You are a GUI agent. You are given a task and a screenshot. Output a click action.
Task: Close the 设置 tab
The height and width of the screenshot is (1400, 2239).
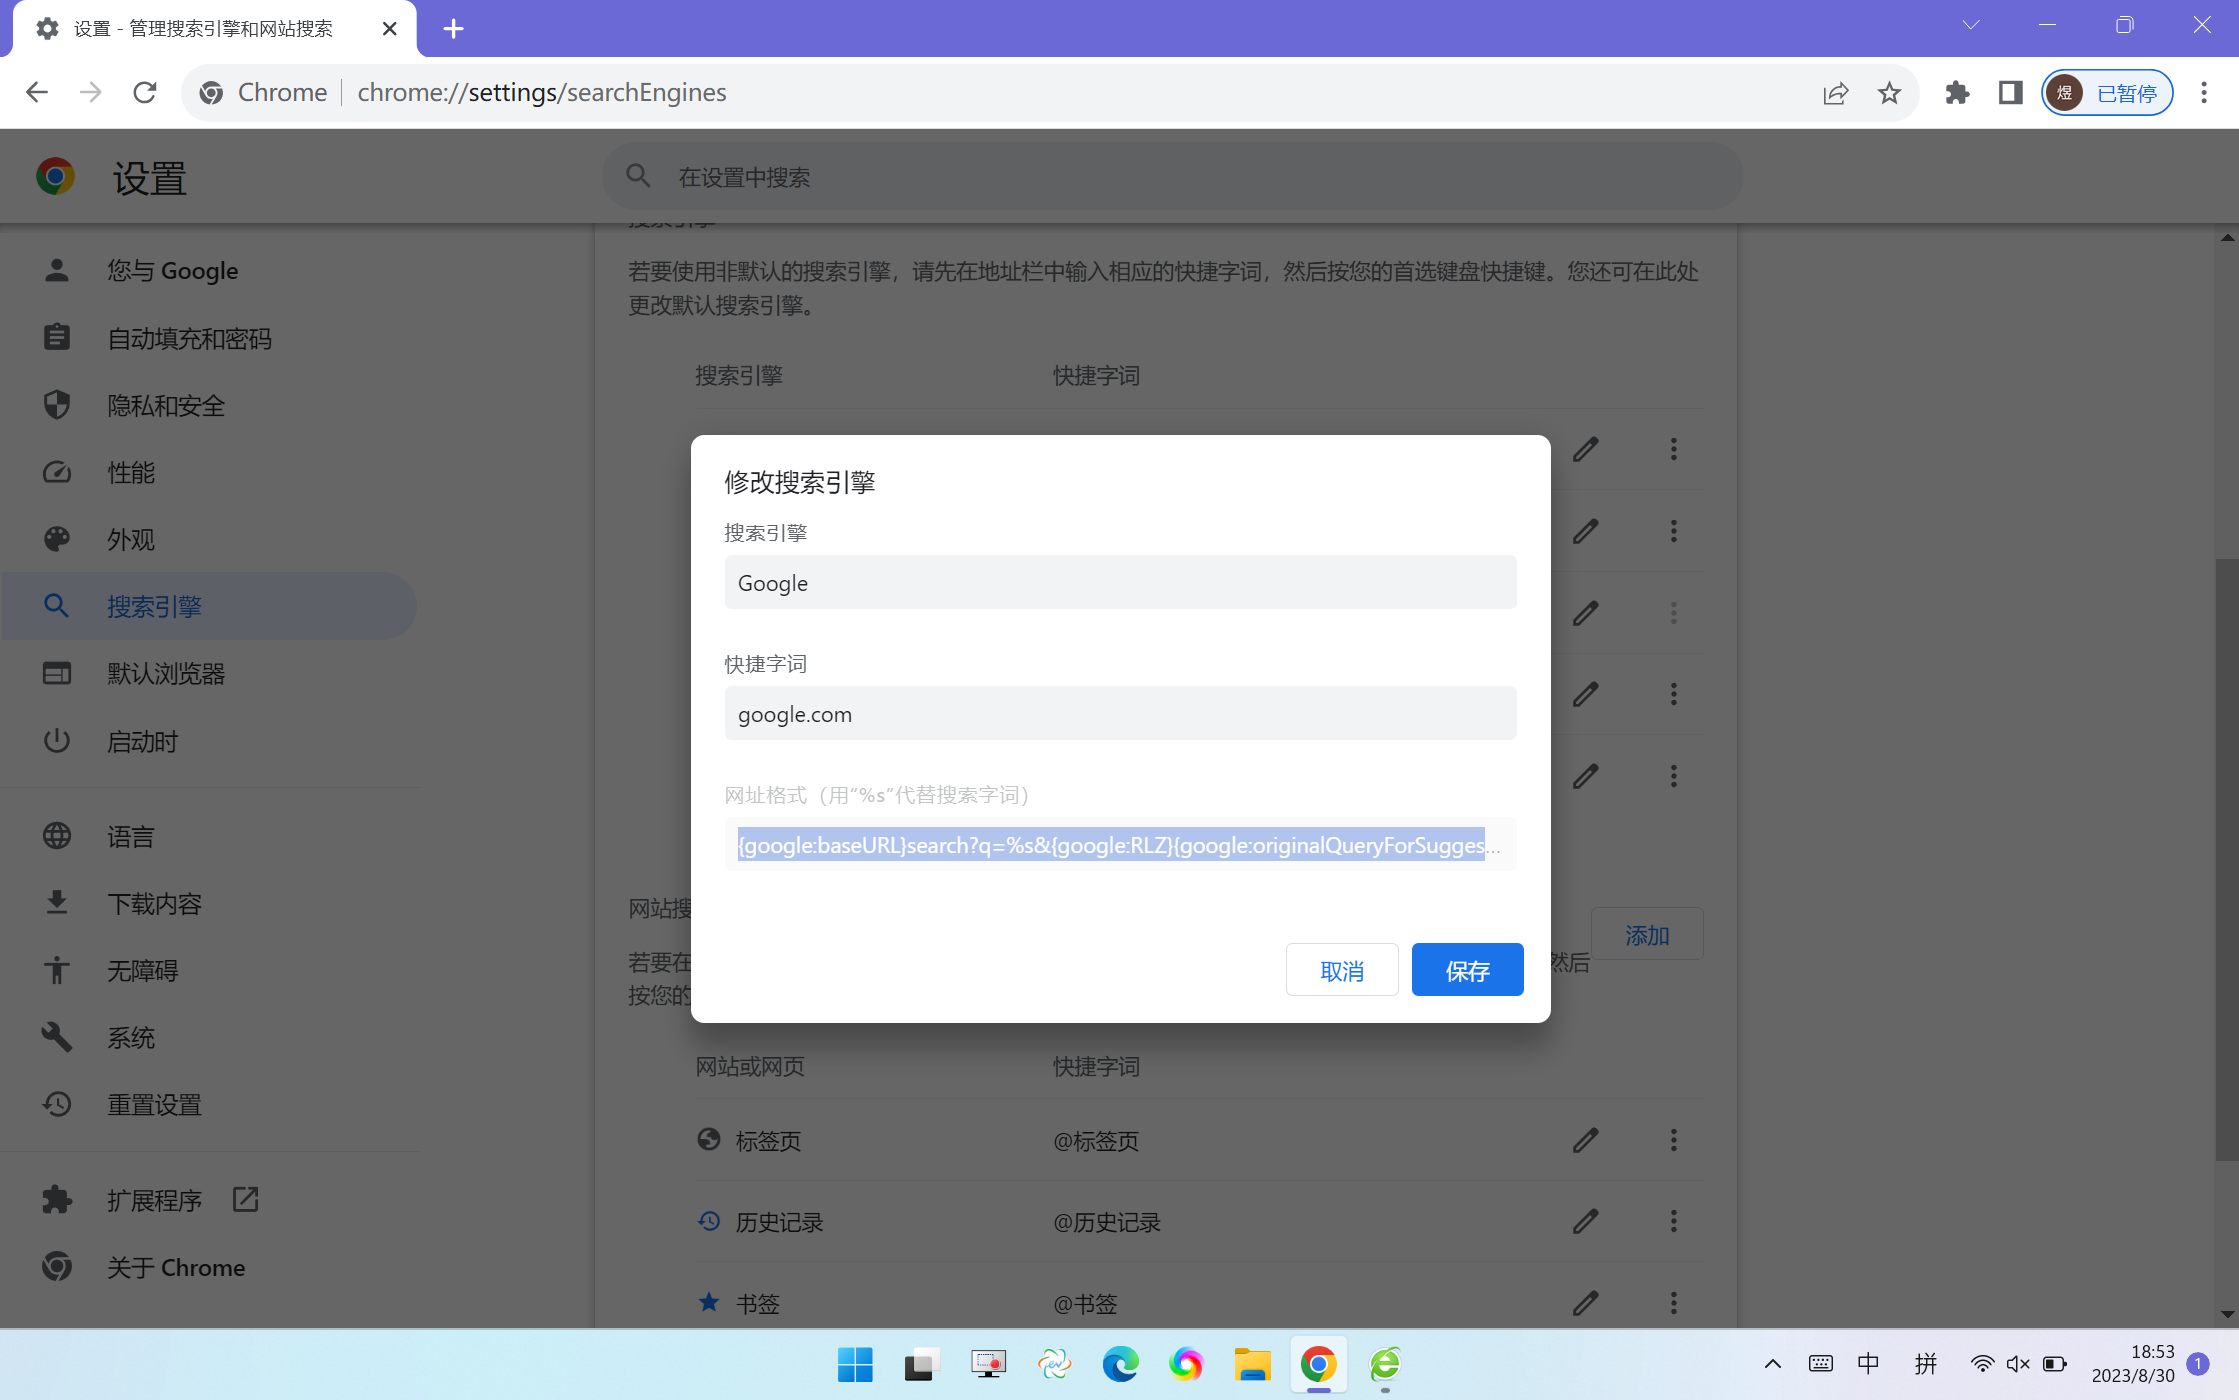(390, 29)
